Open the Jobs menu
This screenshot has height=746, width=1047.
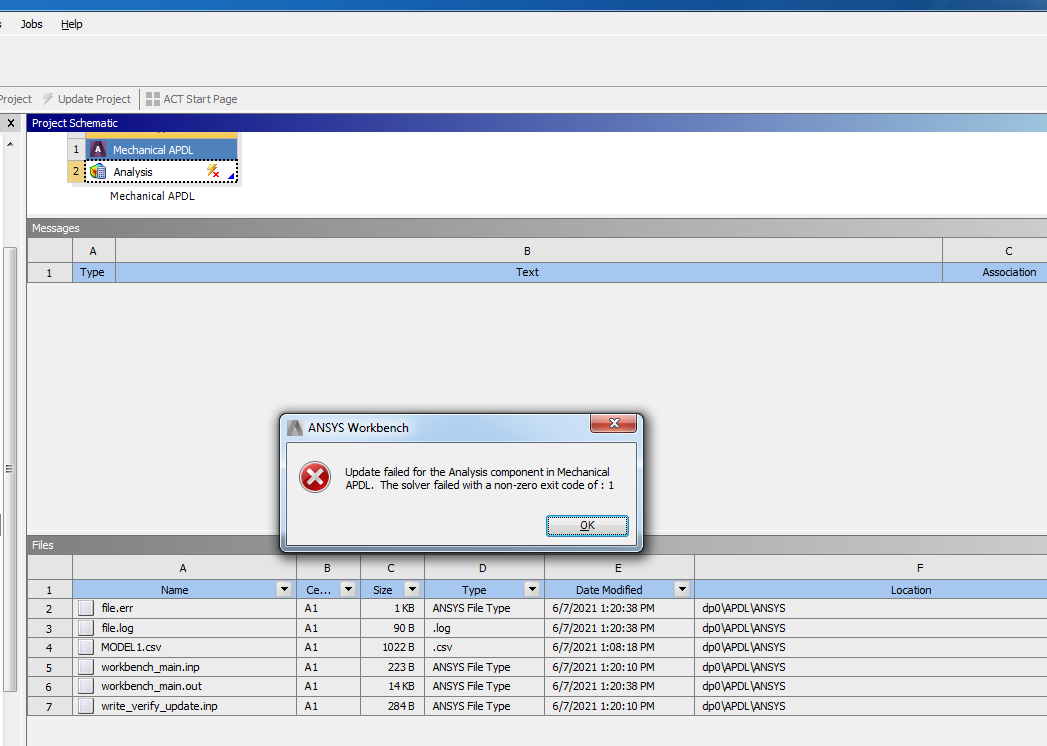pos(31,24)
